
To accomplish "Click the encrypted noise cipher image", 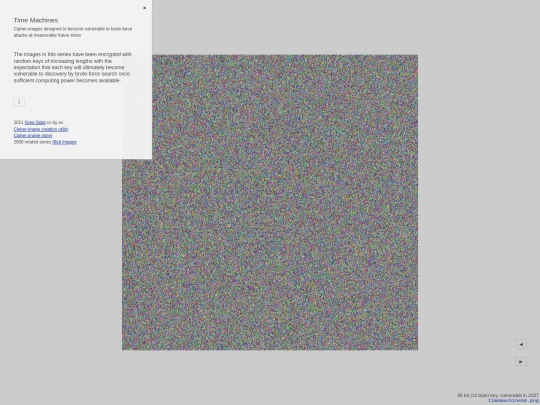I will tap(270, 202).
